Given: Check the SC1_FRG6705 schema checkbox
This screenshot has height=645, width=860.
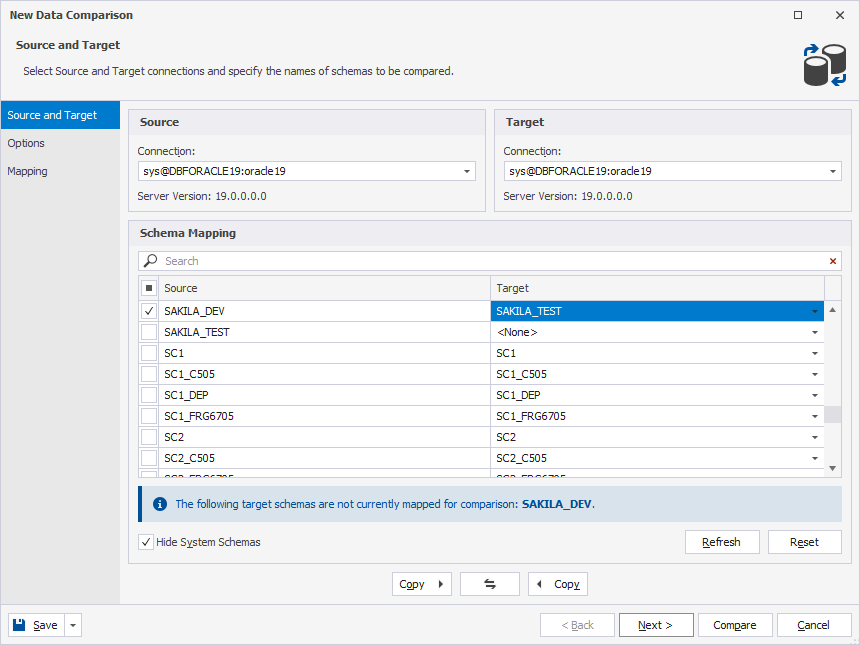Looking at the screenshot, I should [149, 416].
